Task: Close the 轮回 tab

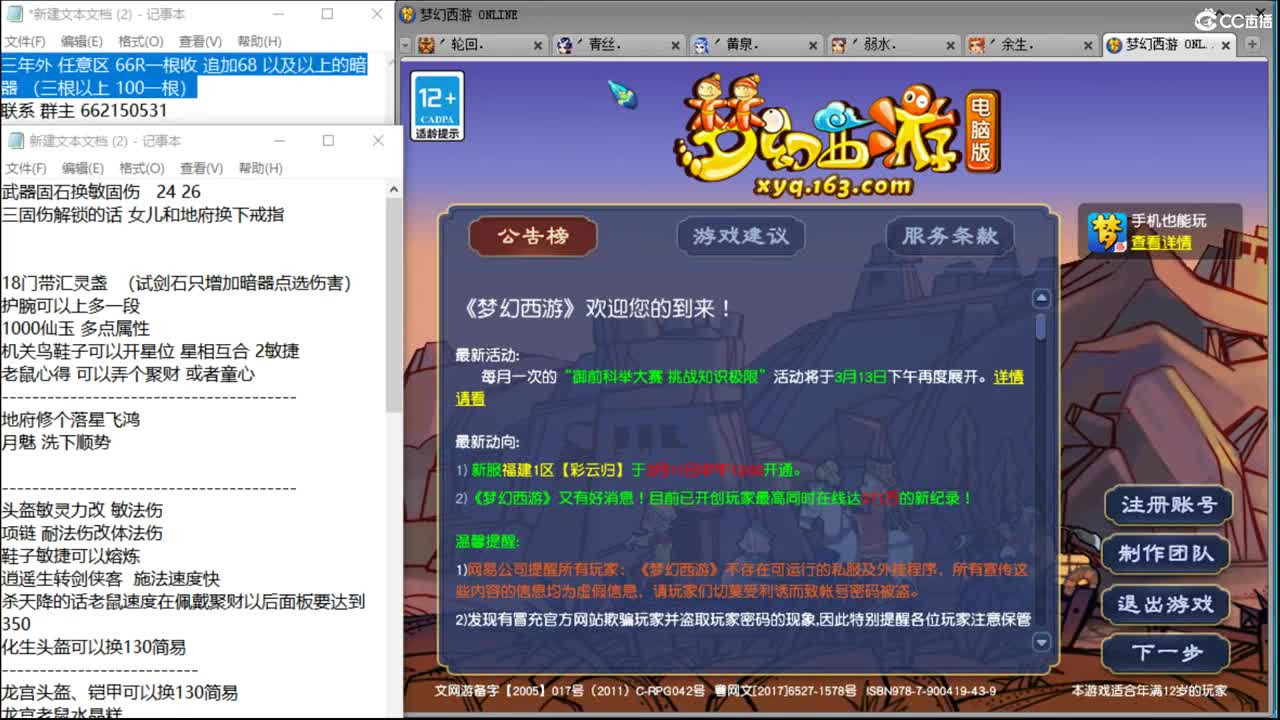Action: point(537,46)
